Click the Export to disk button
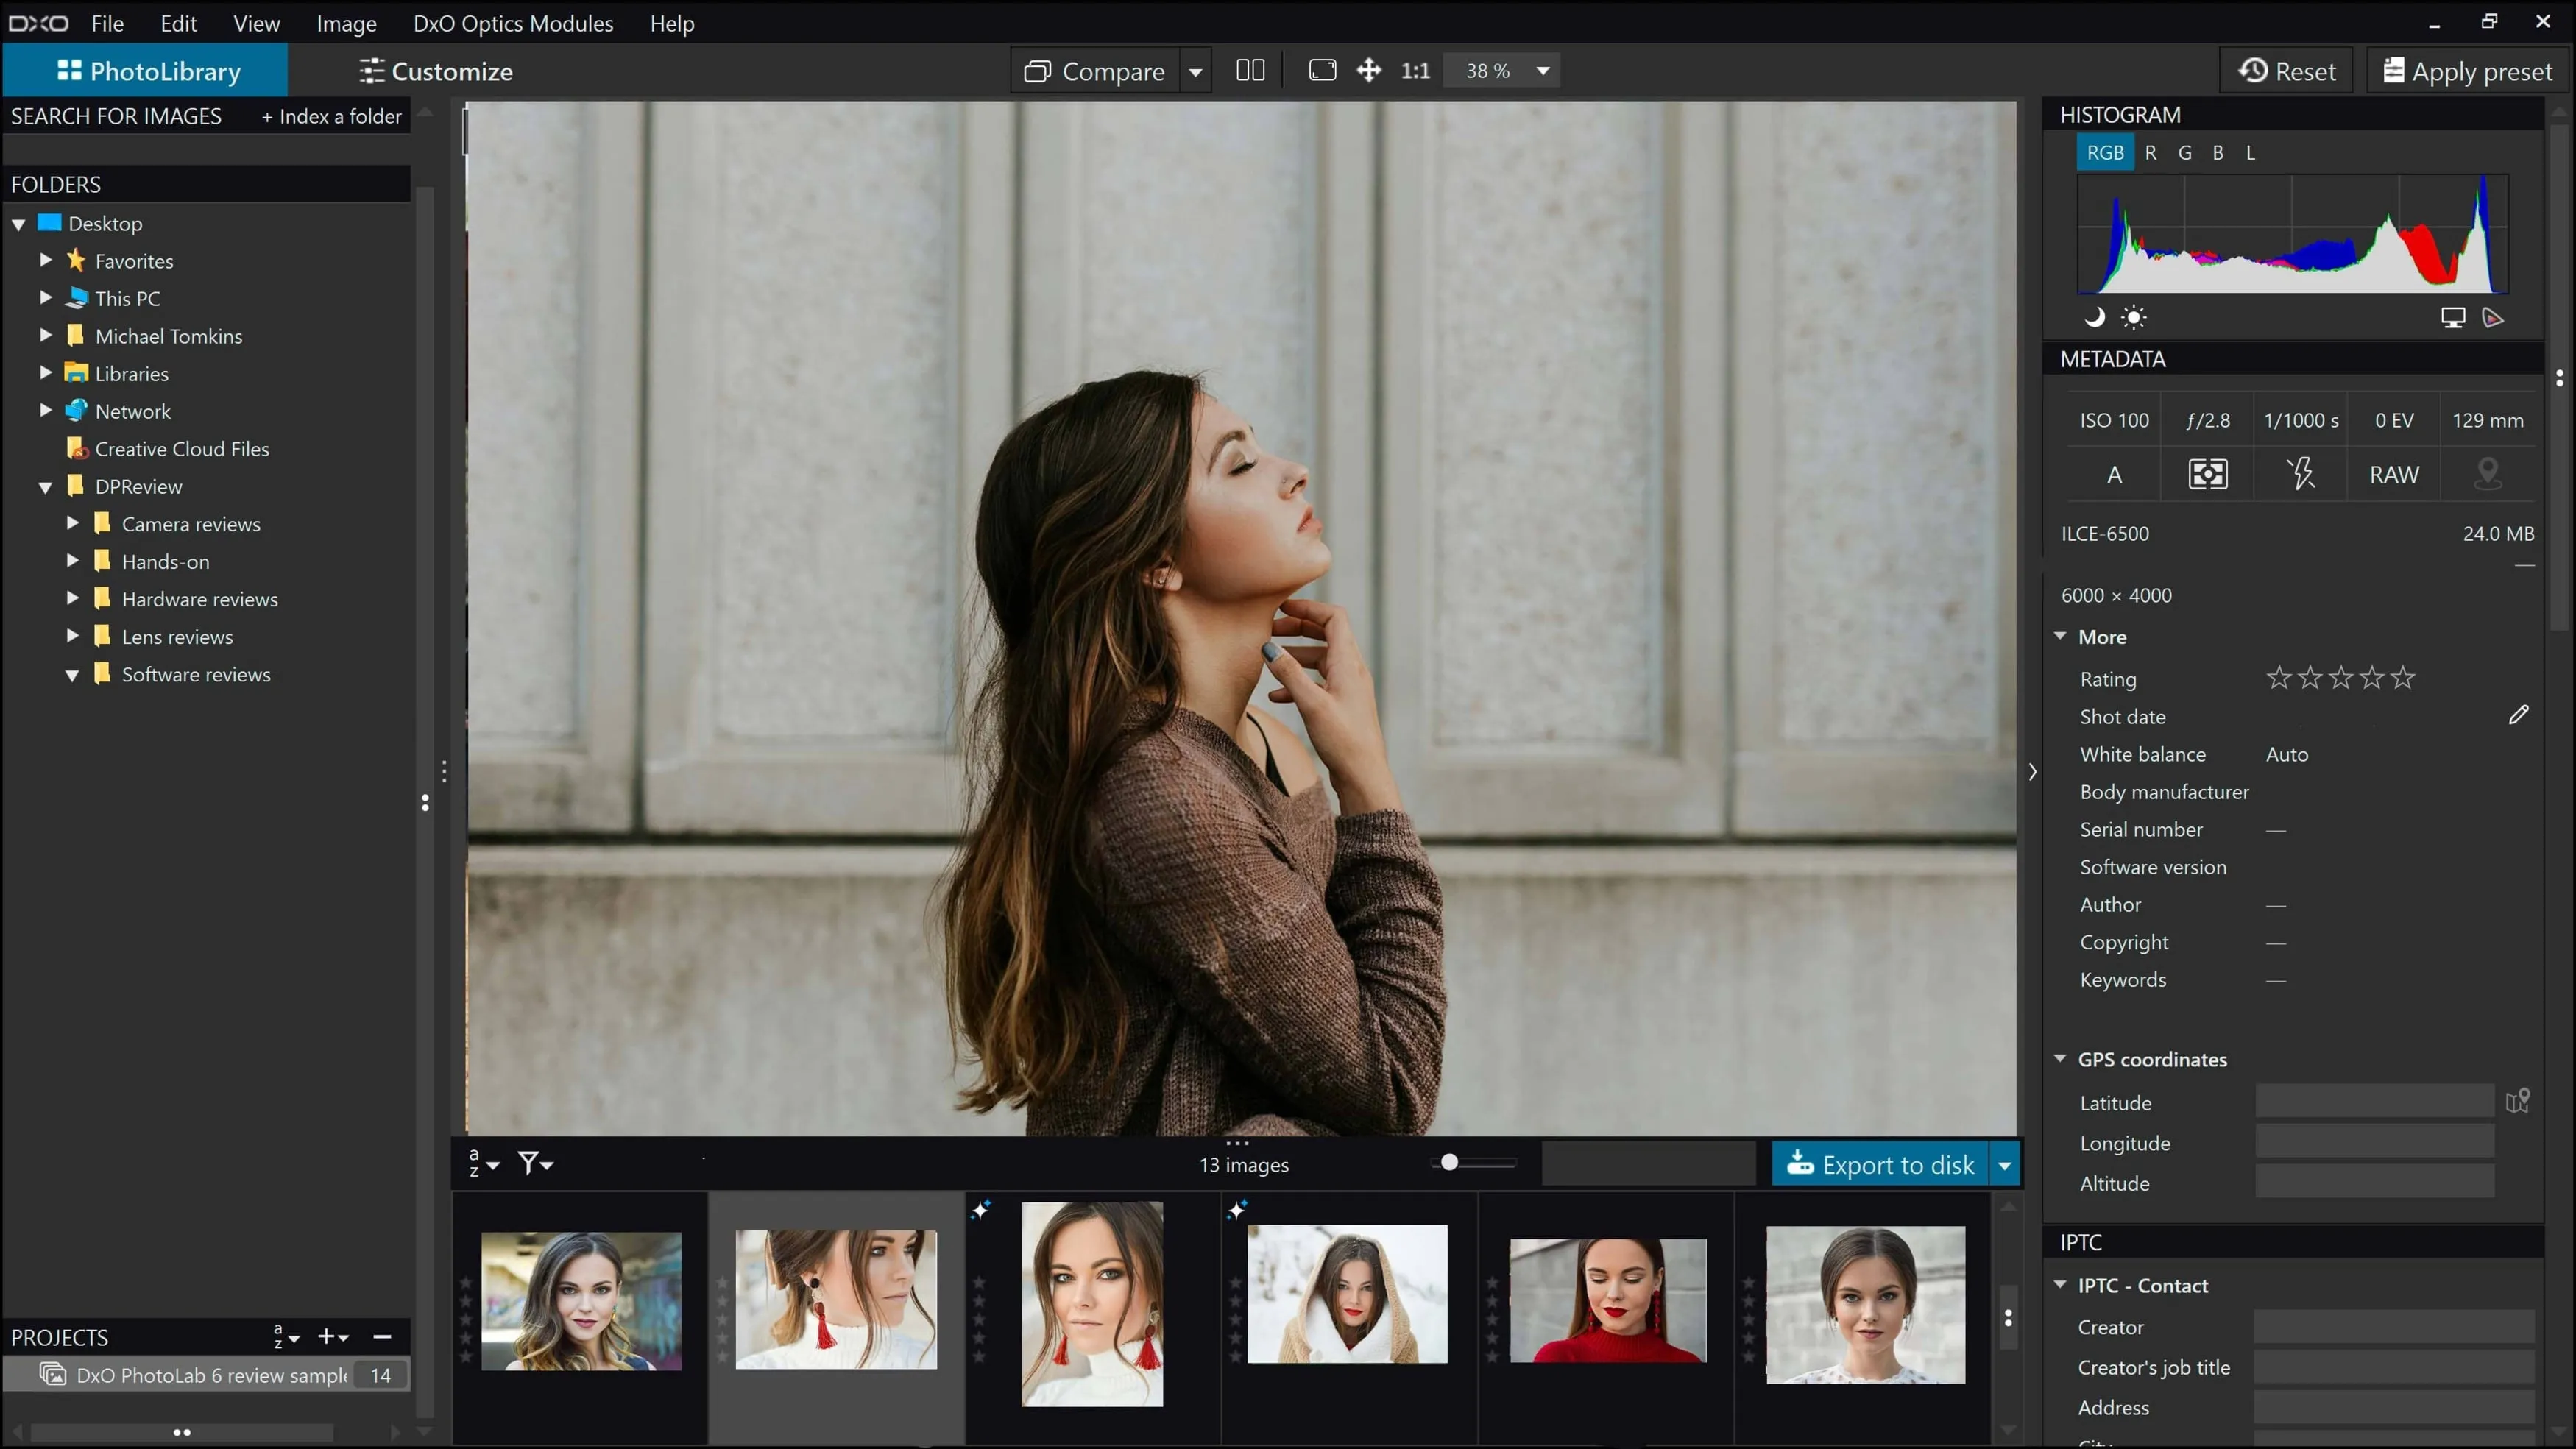Image resolution: width=2576 pixels, height=1449 pixels. pos(1879,1164)
